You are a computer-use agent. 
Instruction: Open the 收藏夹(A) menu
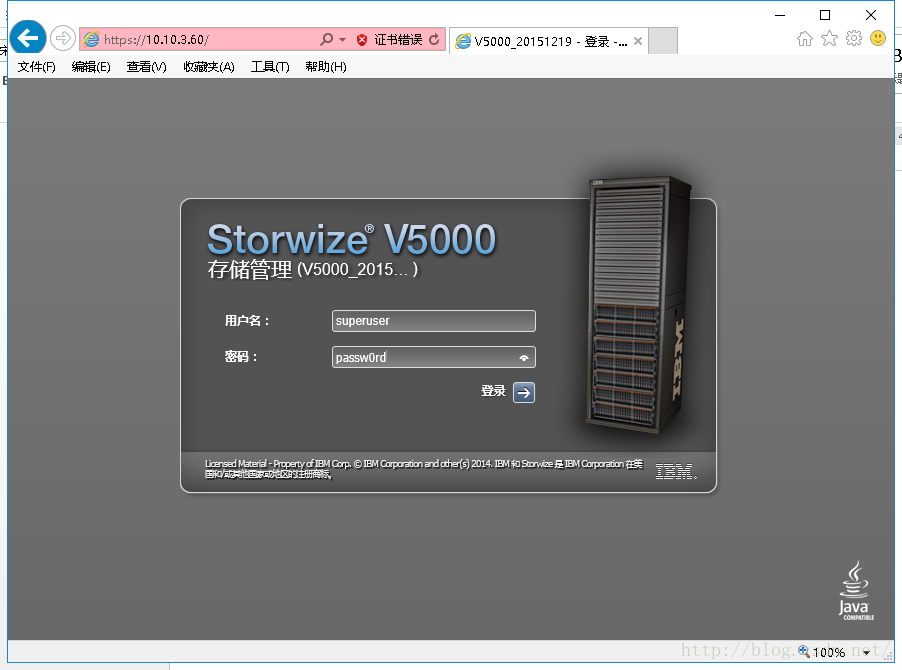[209, 67]
